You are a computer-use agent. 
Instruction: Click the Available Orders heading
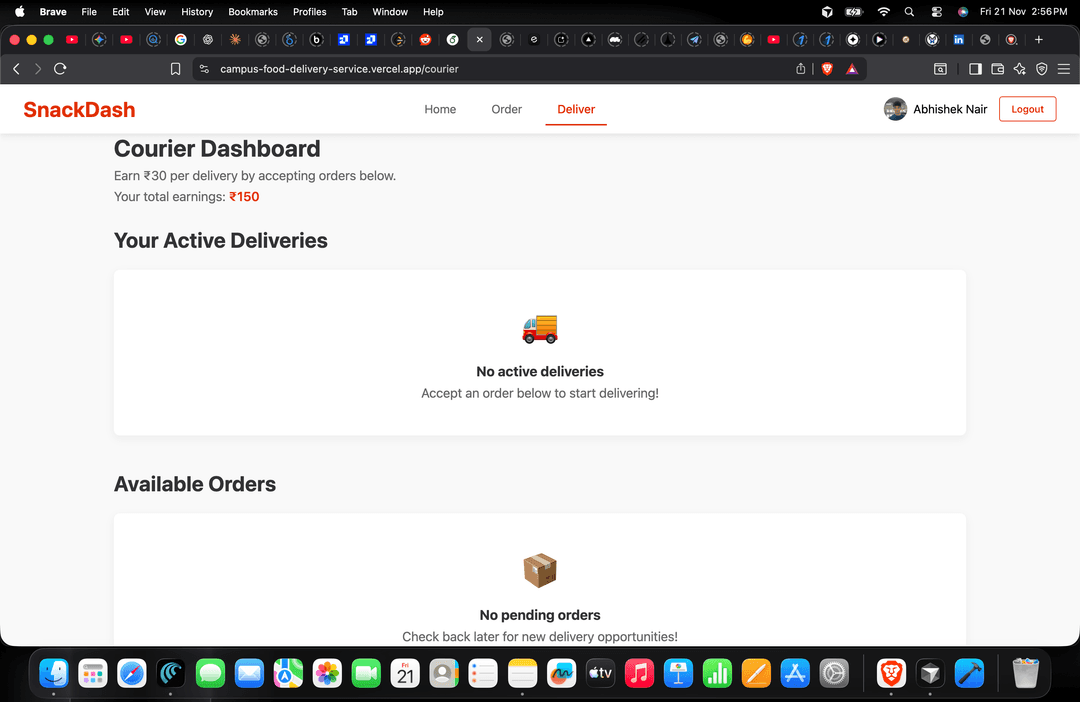(195, 484)
